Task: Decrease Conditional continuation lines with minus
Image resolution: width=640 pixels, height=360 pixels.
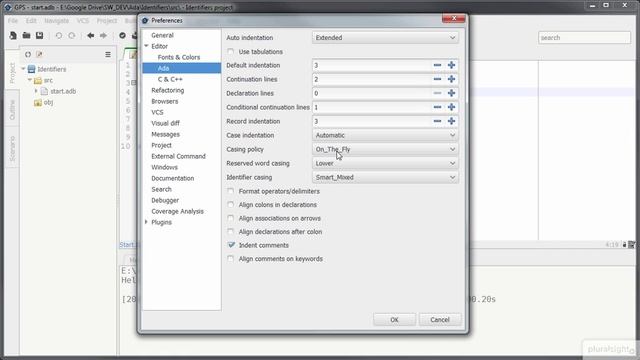Action: point(437,107)
